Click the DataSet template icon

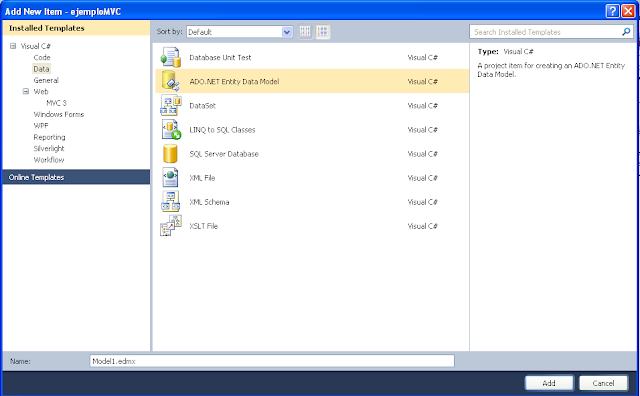(x=171, y=105)
